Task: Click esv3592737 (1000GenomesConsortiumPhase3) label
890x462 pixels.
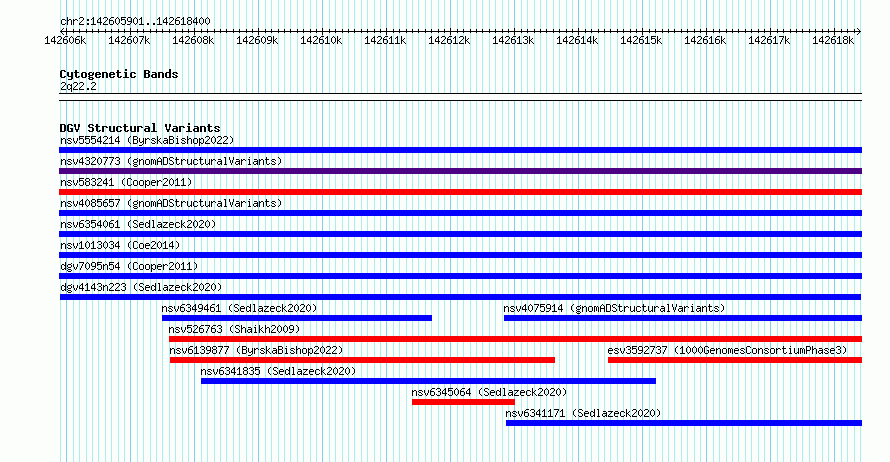Action: click(x=727, y=350)
